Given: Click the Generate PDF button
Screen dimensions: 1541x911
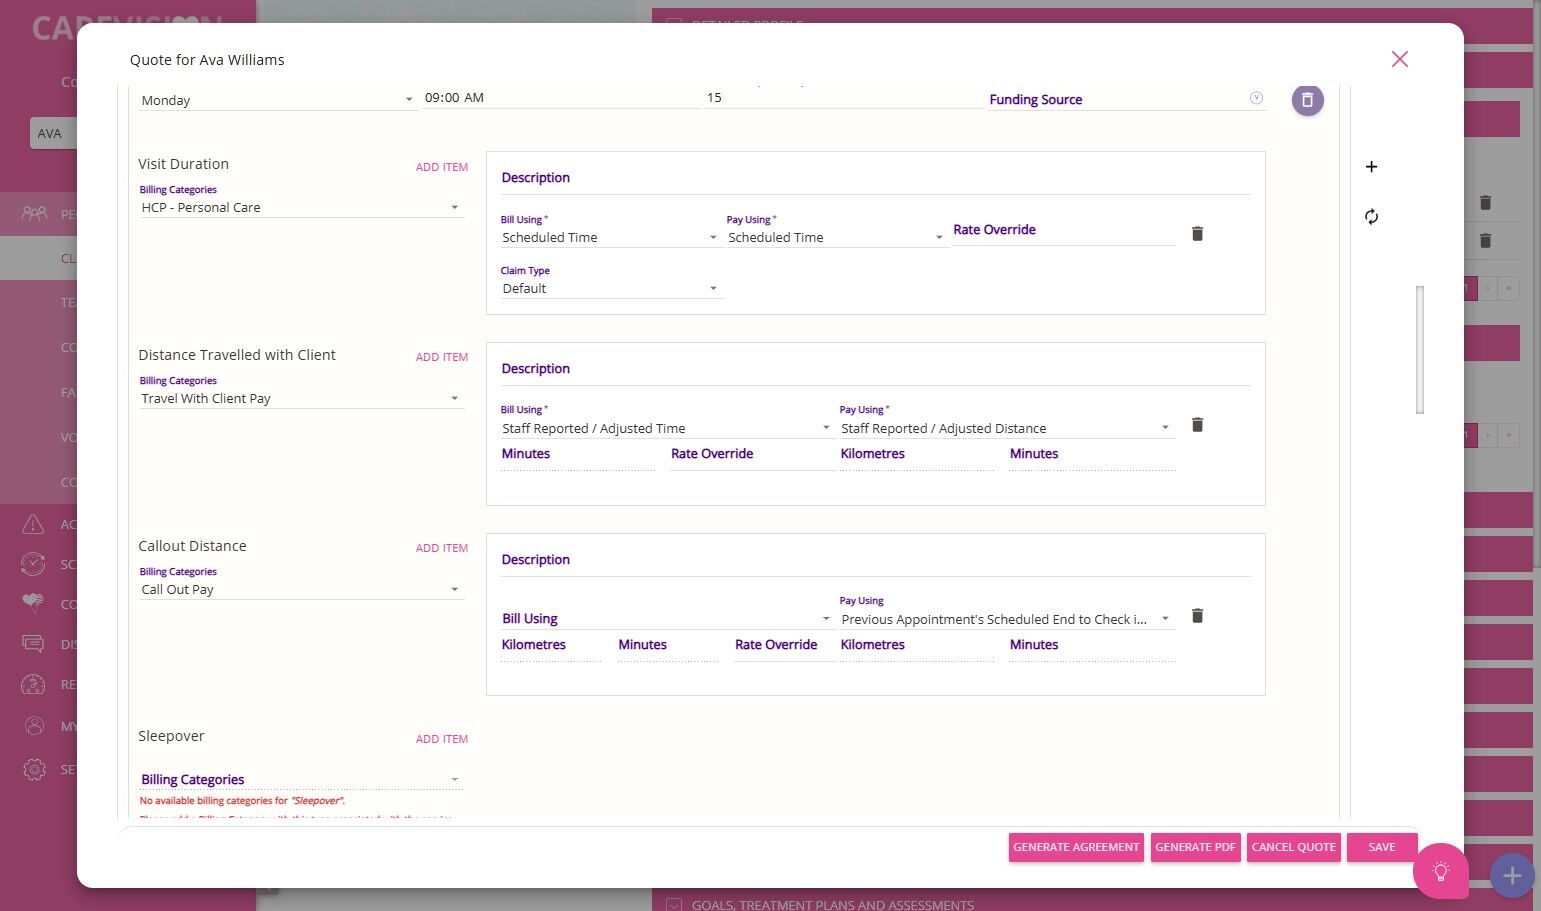Looking at the screenshot, I should [1195, 847].
